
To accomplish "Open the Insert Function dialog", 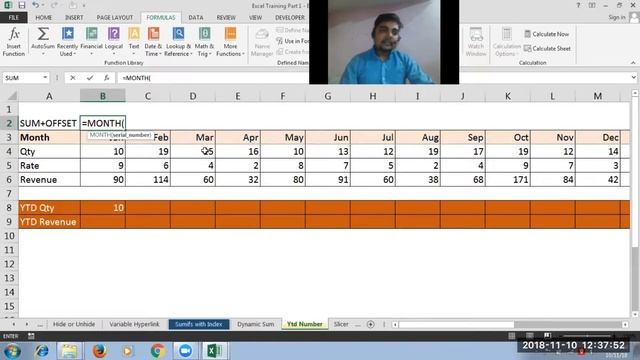I will click(13, 42).
